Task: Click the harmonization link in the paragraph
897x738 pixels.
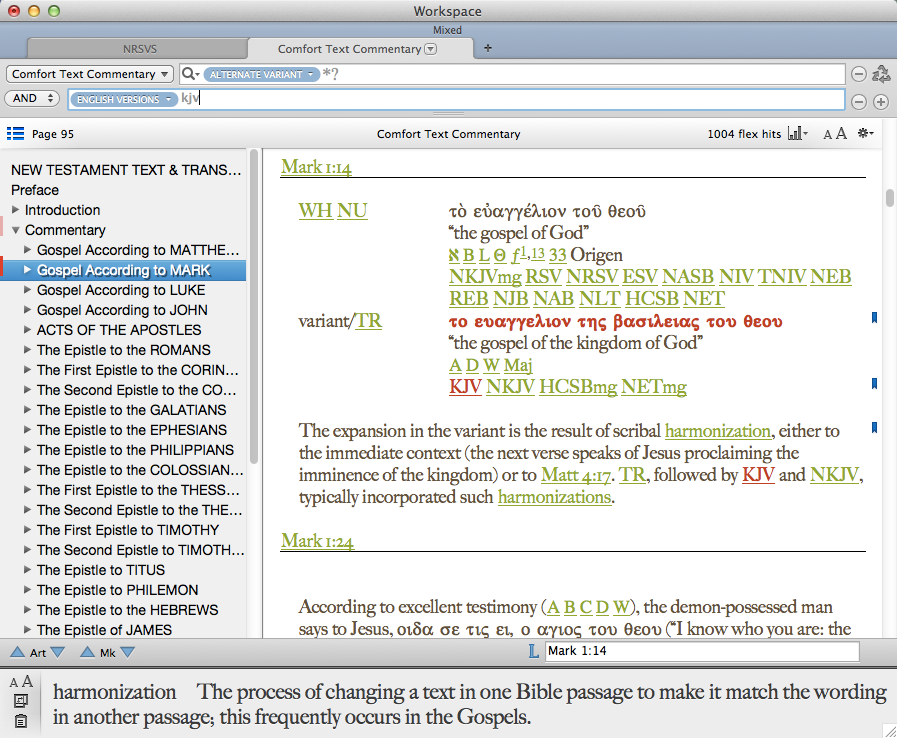Action: click(x=718, y=431)
